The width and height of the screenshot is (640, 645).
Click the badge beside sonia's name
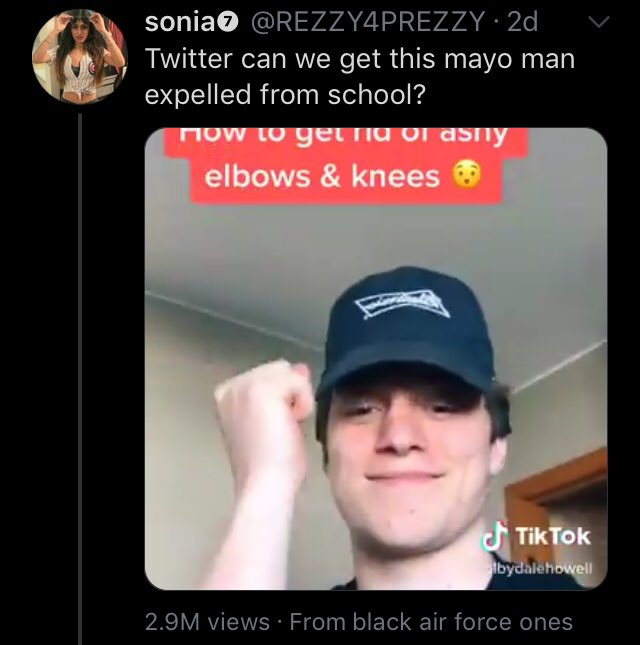pos(229,23)
